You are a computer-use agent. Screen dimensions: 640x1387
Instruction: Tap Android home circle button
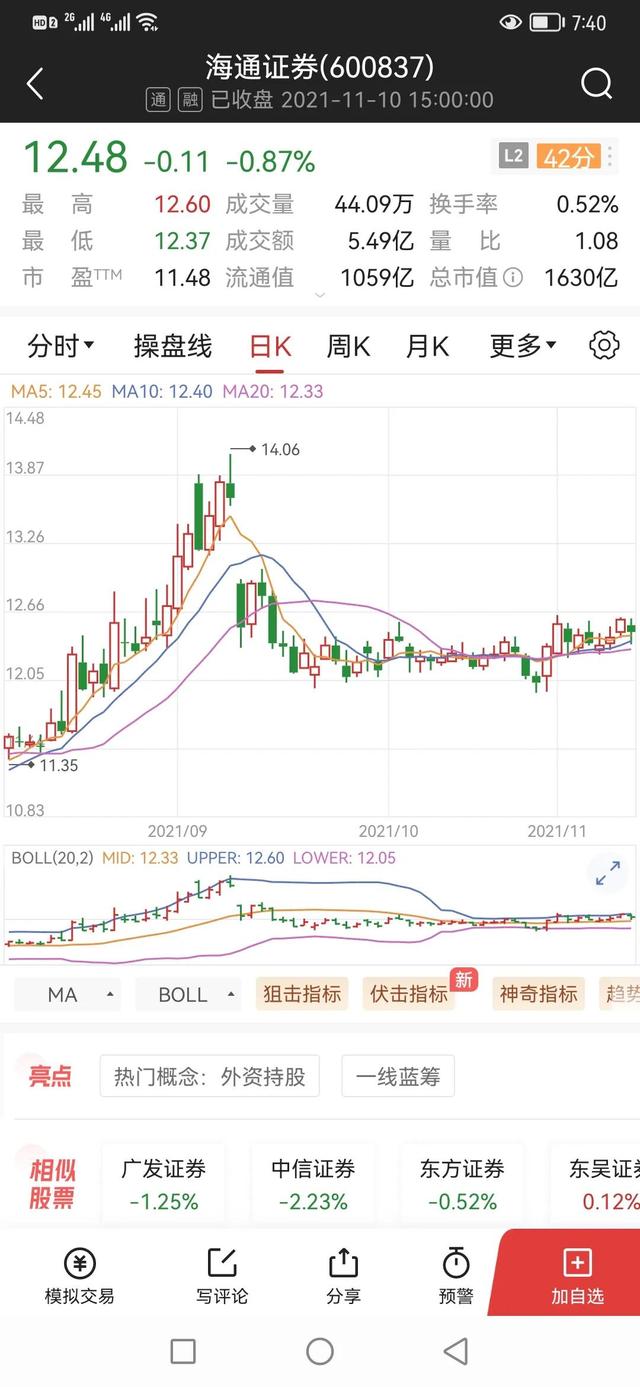(320, 1352)
